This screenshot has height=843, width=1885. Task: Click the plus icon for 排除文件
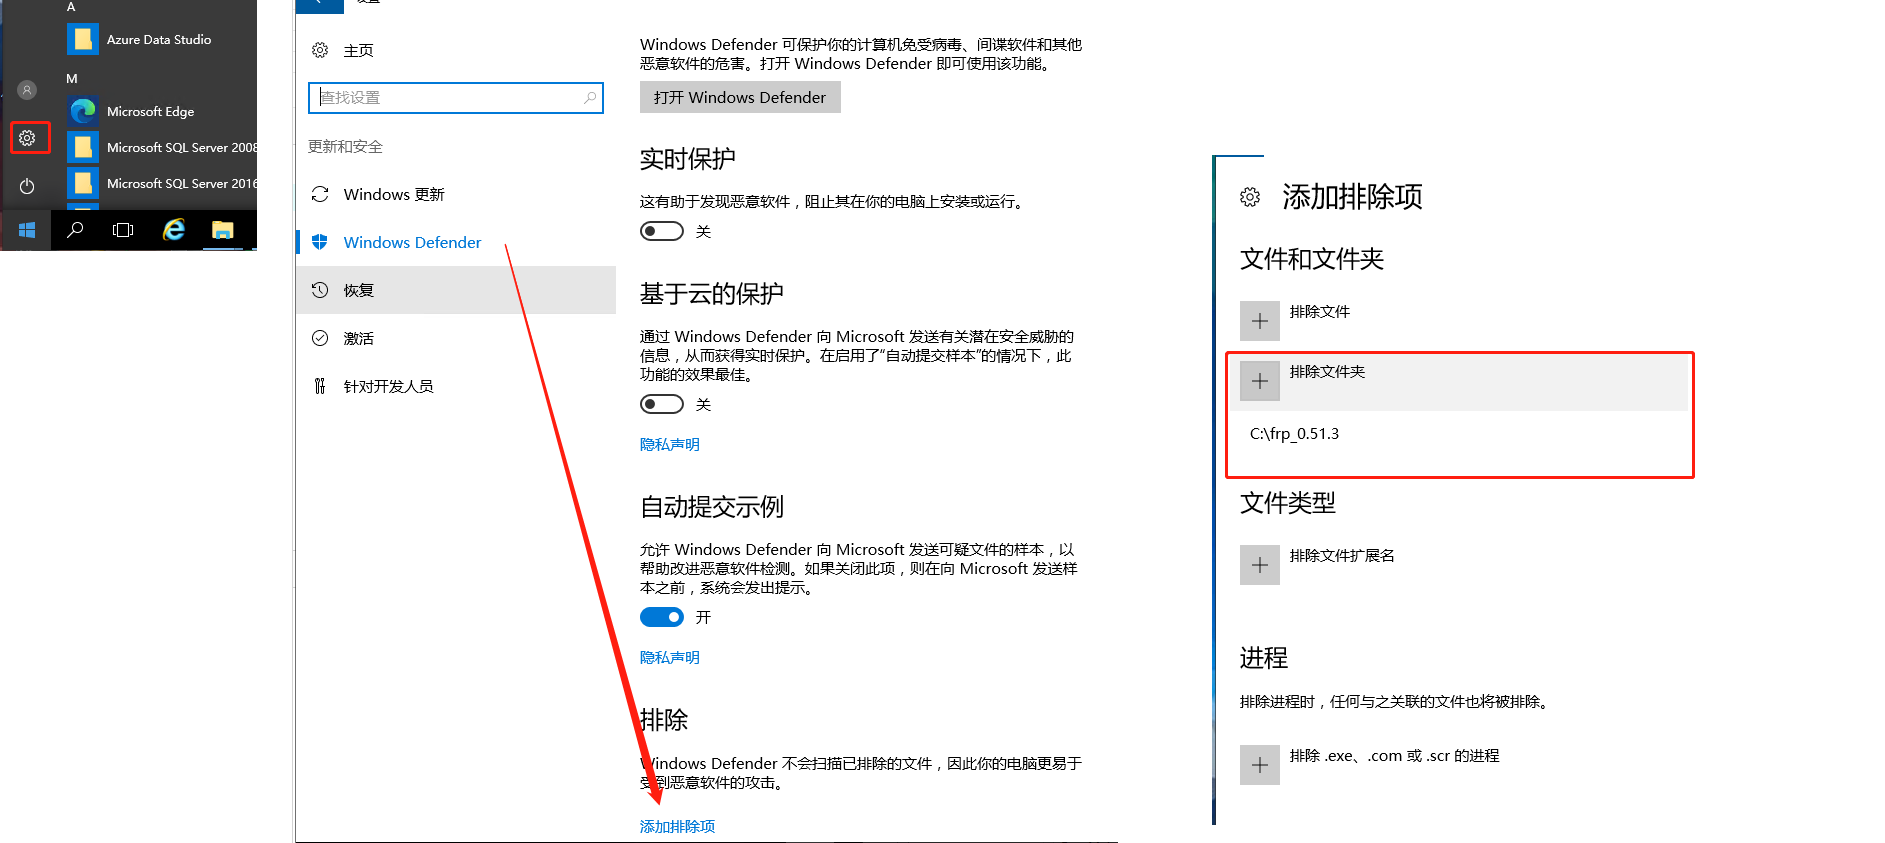tap(1259, 321)
